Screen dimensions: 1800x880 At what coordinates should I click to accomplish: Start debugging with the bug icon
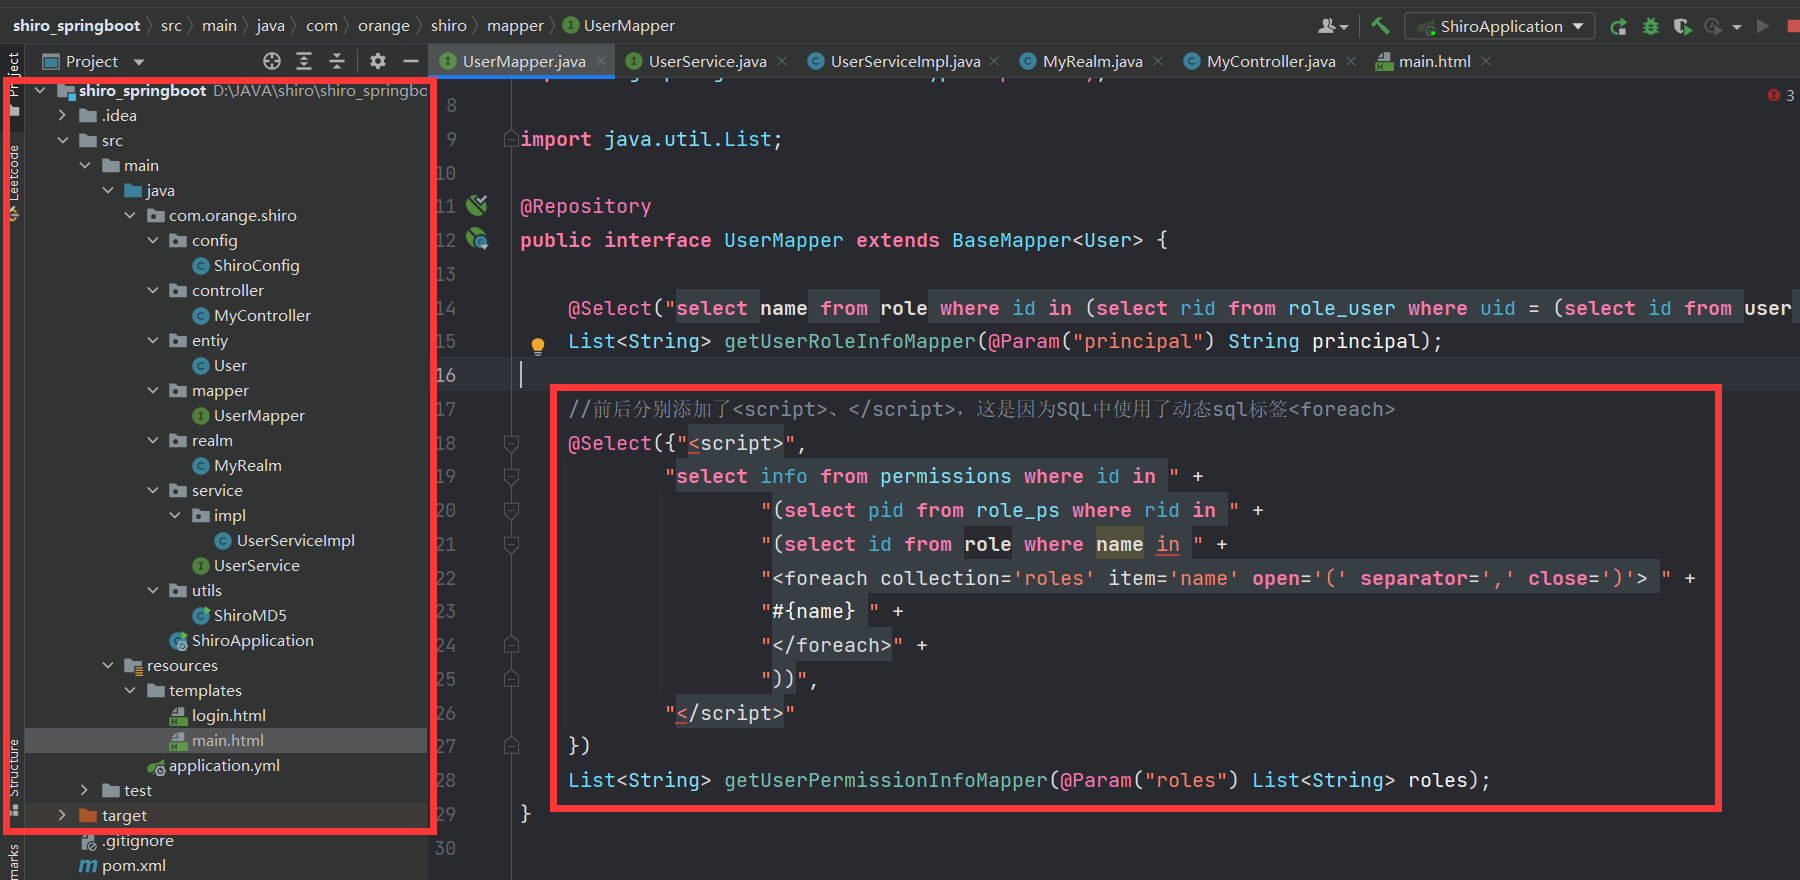point(1651,27)
